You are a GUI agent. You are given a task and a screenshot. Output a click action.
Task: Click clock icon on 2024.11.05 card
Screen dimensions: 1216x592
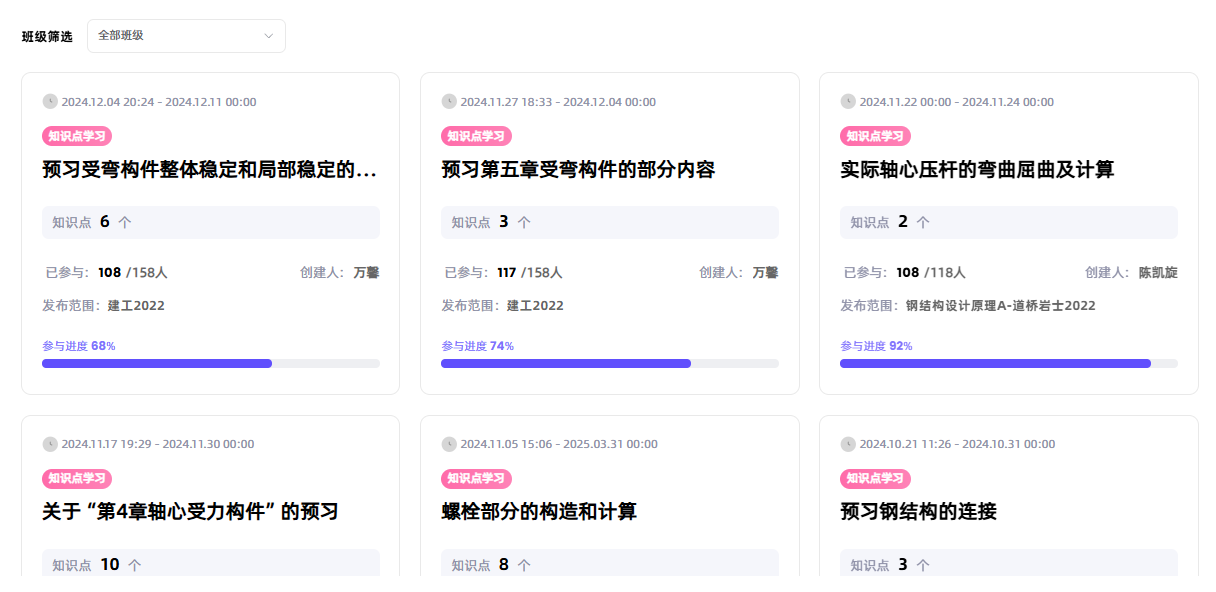pos(449,444)
